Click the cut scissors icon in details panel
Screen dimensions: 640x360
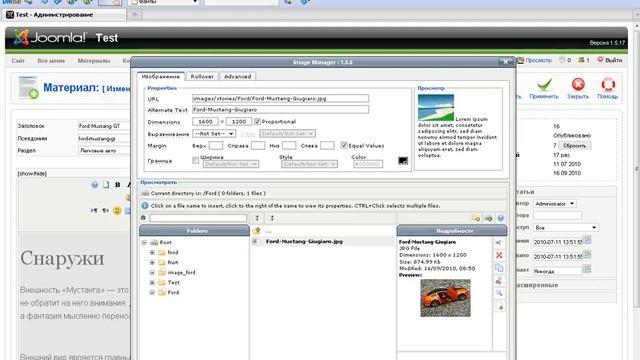pos(499,280)
